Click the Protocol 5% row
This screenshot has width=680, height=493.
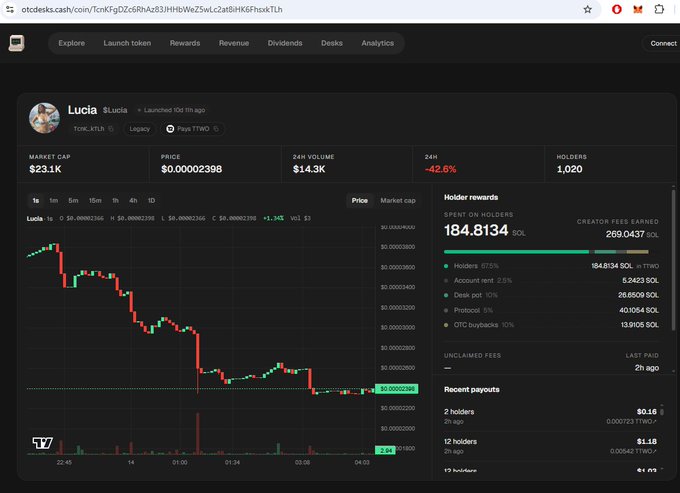[x=551, y=310]
